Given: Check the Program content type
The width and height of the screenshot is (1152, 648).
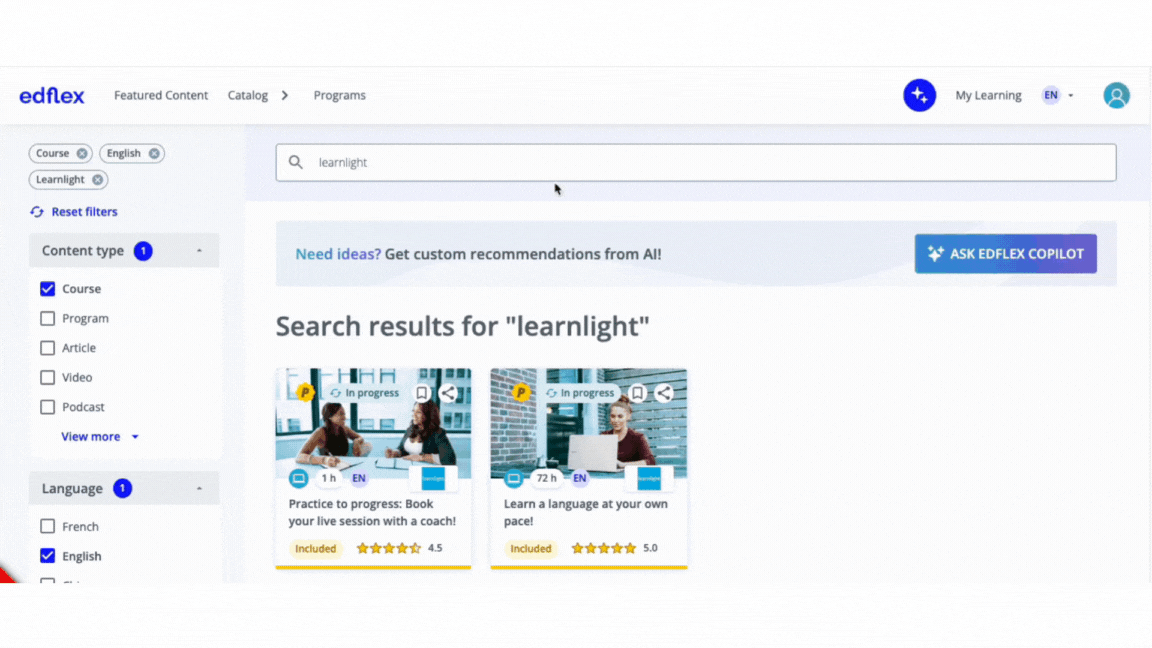Looking at the screenshot, I should (x=48, y=318).
